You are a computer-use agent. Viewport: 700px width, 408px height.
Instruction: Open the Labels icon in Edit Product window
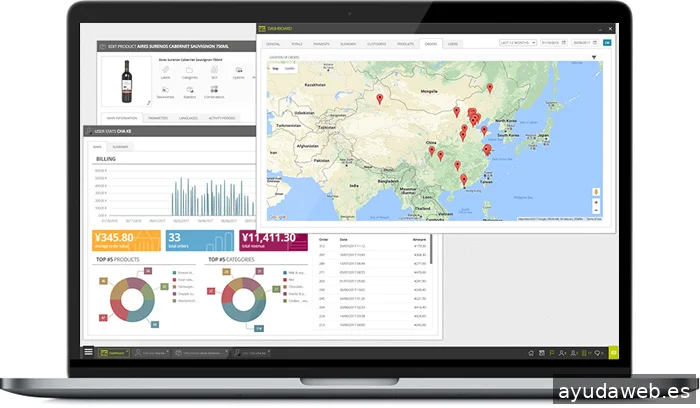(165, 72)
